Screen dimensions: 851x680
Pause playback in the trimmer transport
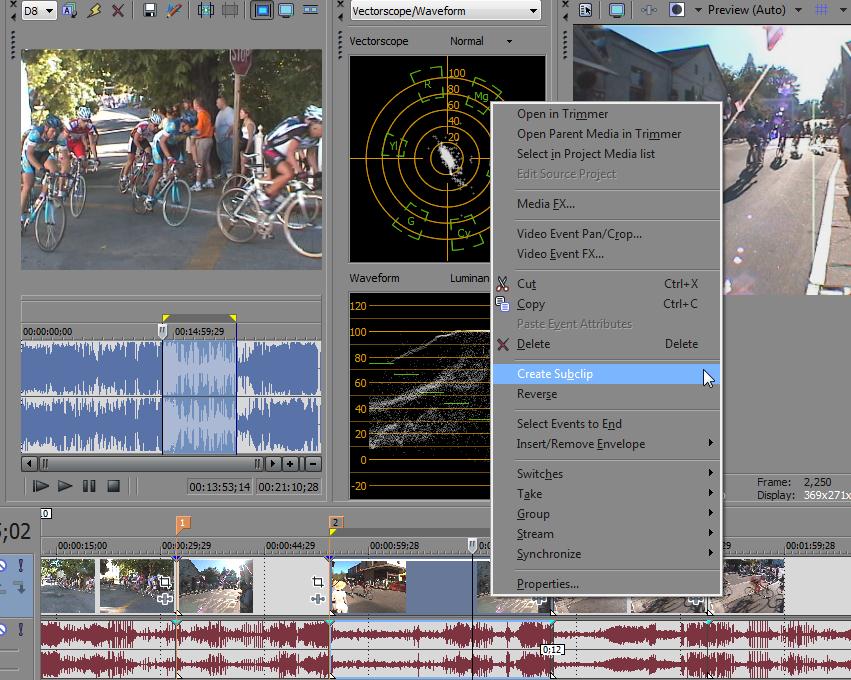[x=89, y=486]
